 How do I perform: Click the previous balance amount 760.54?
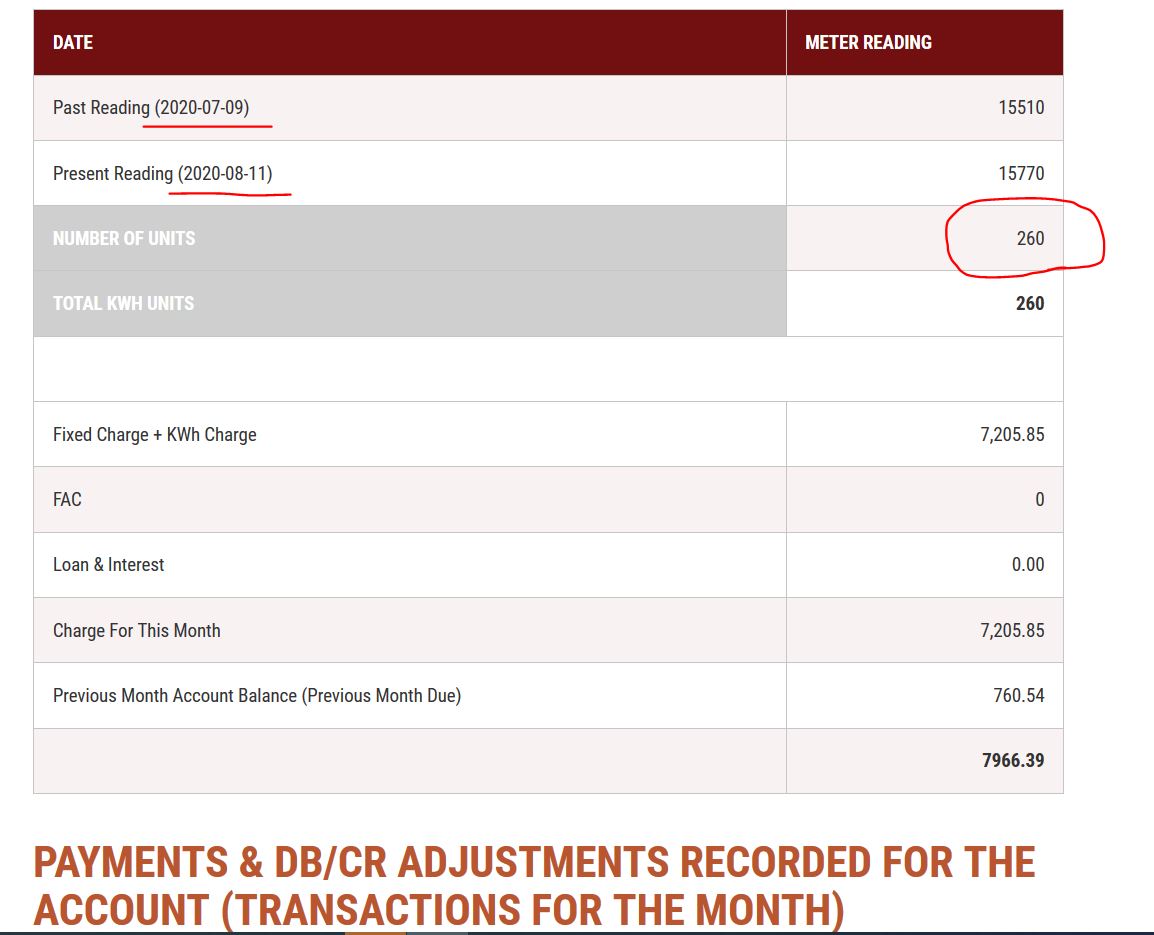pos(1019,695)
